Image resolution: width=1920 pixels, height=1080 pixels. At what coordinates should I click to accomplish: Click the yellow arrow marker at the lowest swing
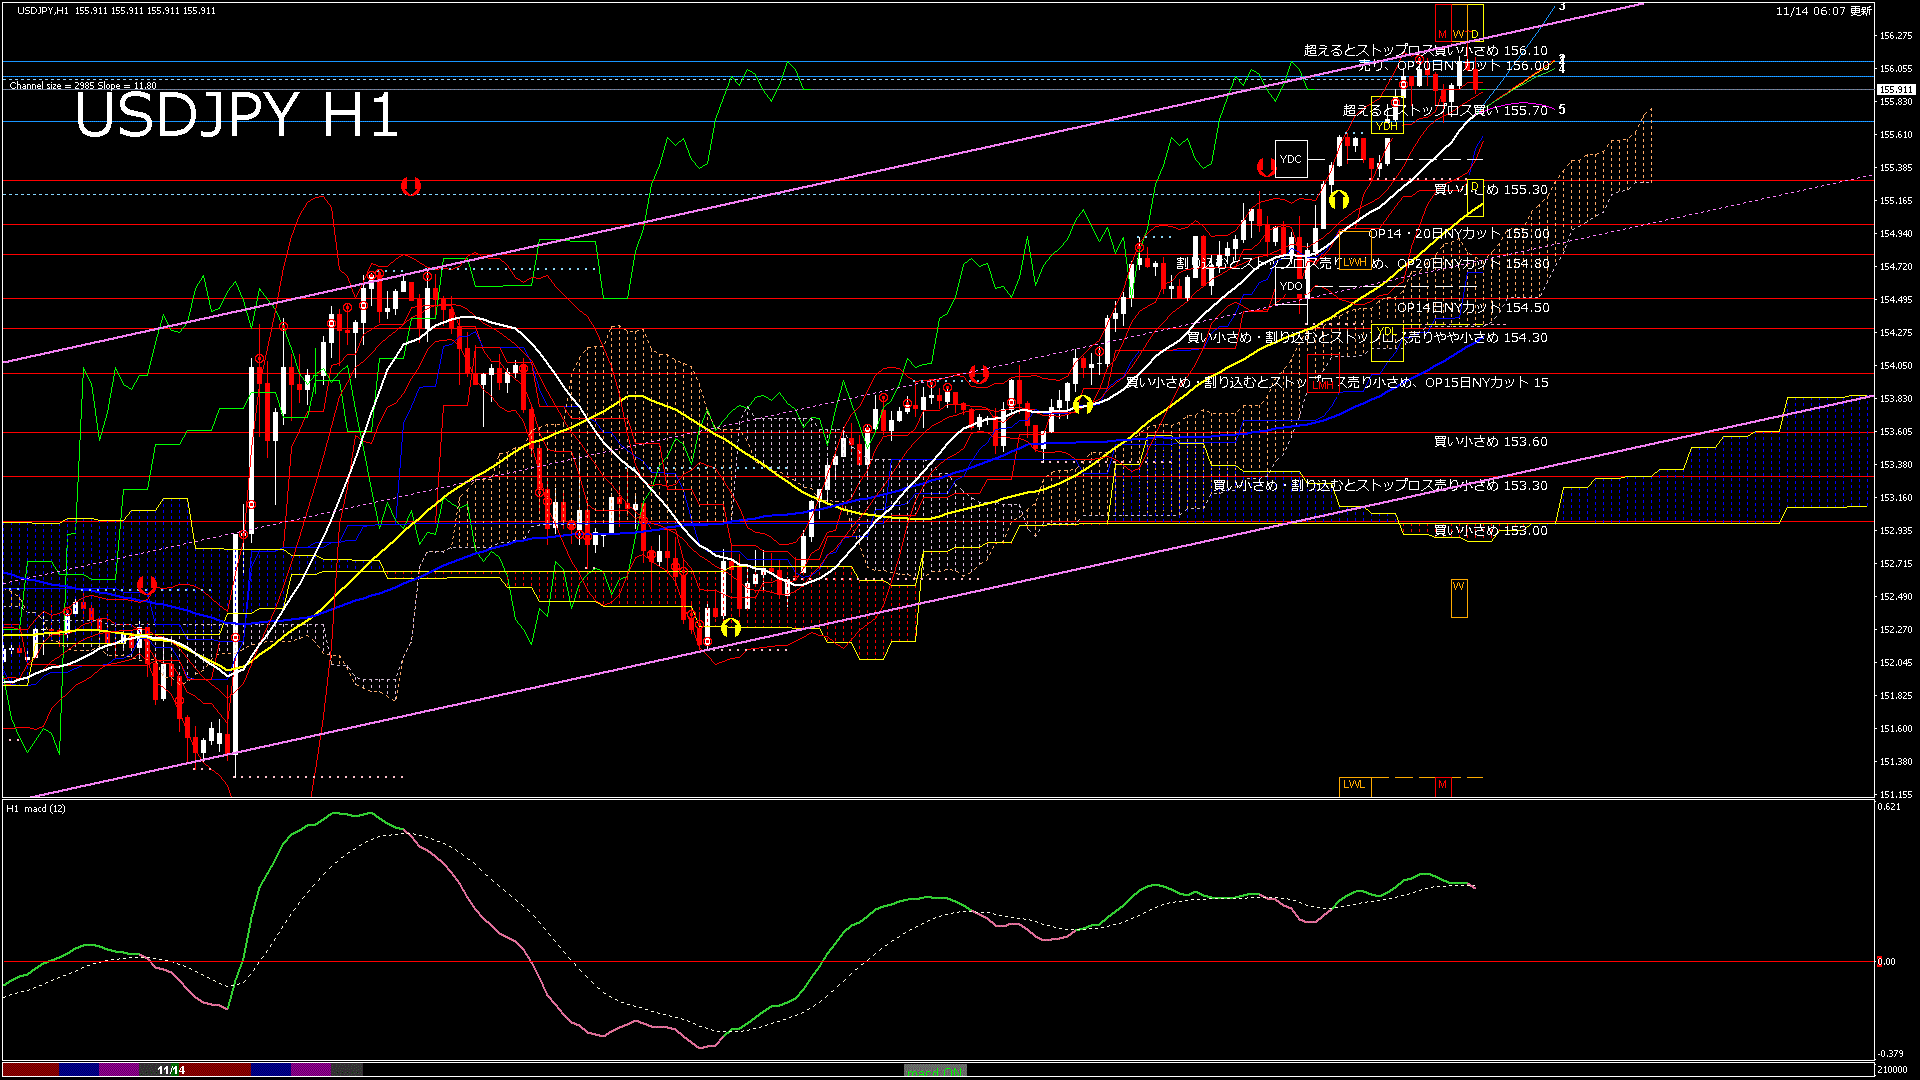[731, 628]
